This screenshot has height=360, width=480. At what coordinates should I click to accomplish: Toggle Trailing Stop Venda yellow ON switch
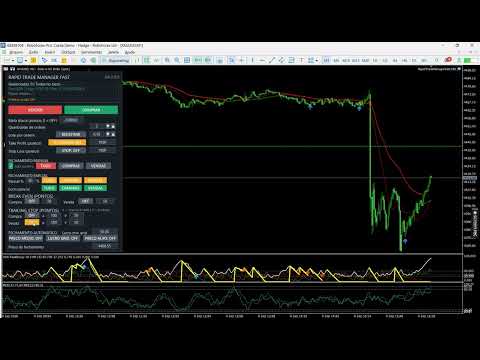32,222
